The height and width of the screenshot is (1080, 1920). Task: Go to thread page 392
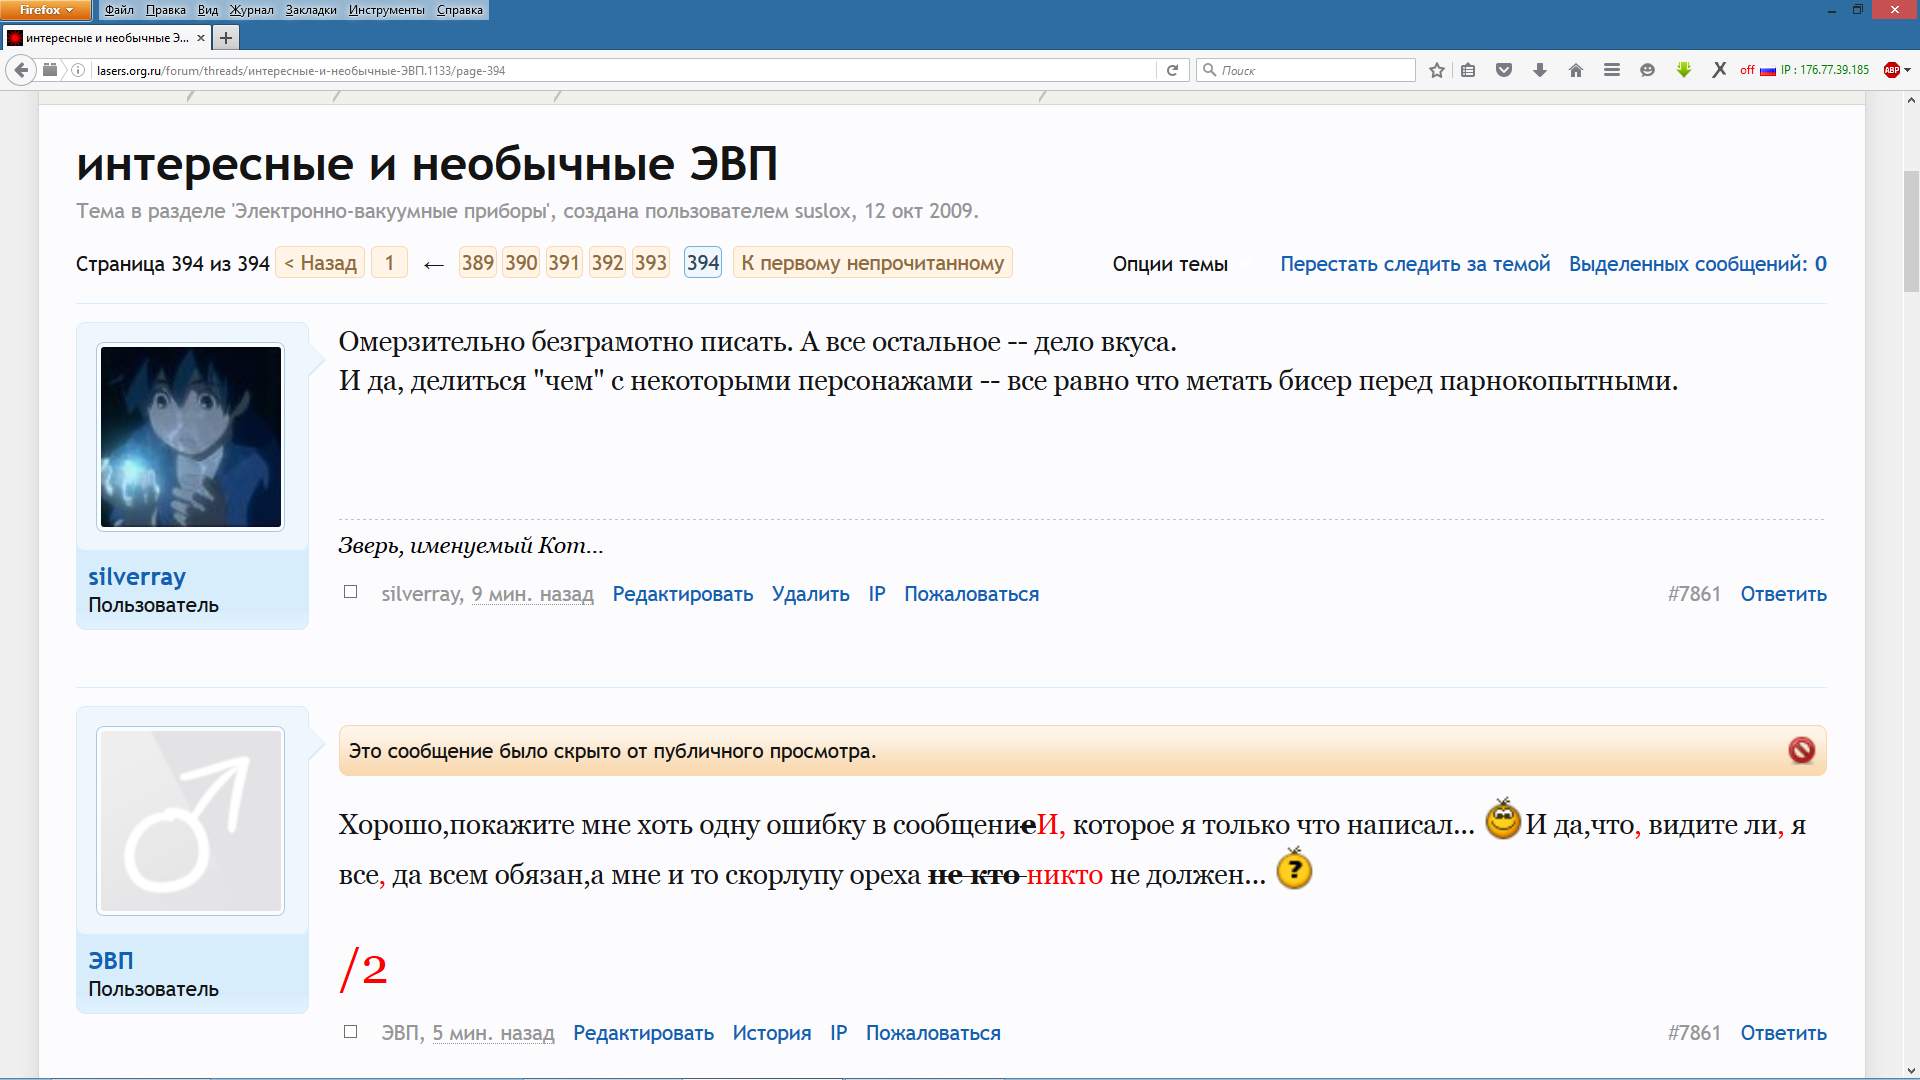pos(607,263)
